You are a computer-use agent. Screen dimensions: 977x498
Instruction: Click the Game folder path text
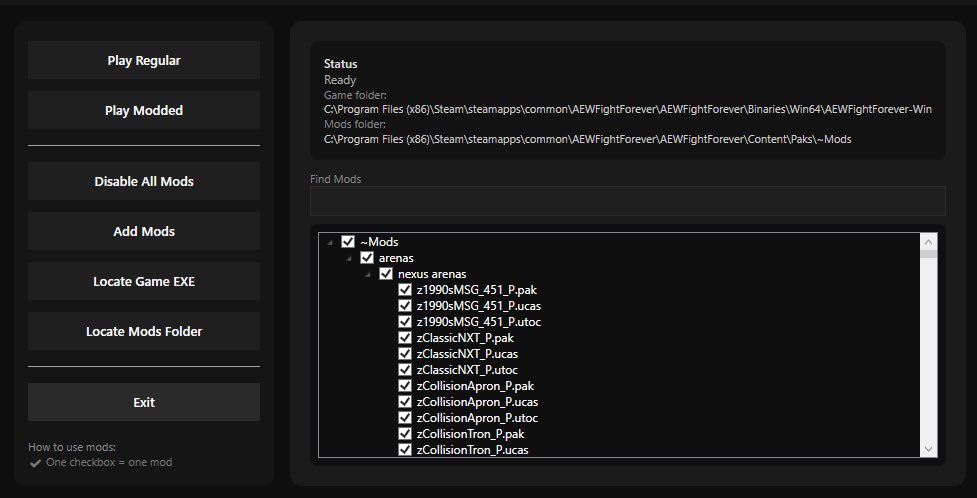pyautogui.click(x=627, y=110)
